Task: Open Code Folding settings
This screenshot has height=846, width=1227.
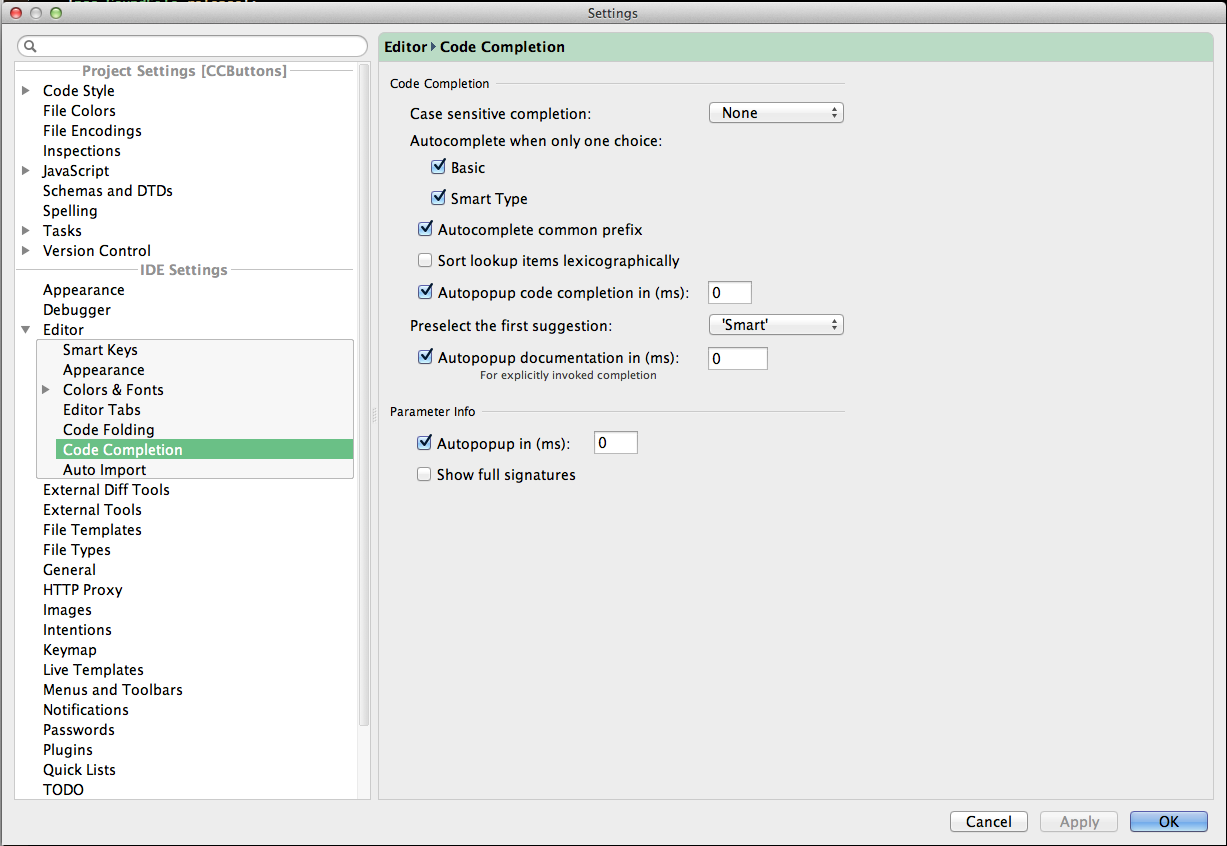Action: (109, 430)
